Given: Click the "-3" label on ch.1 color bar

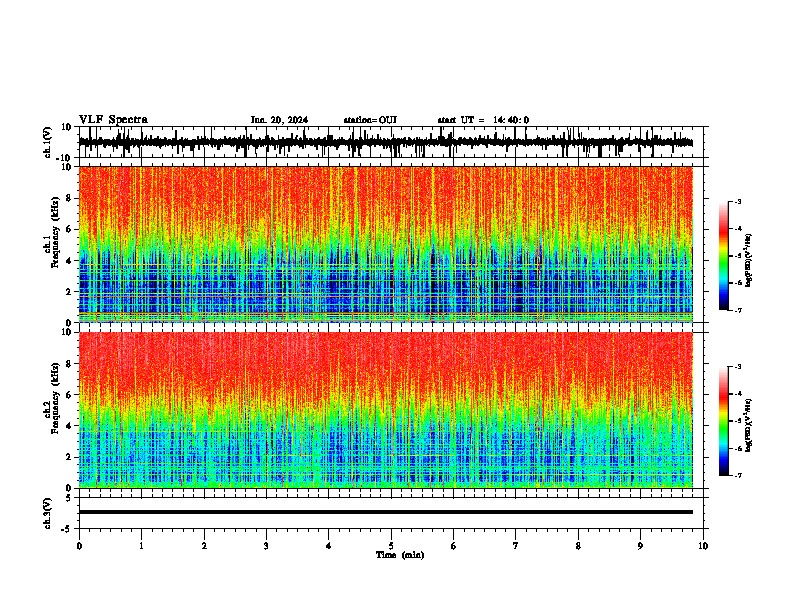Looking at the screenshot, I should (738, 201).
